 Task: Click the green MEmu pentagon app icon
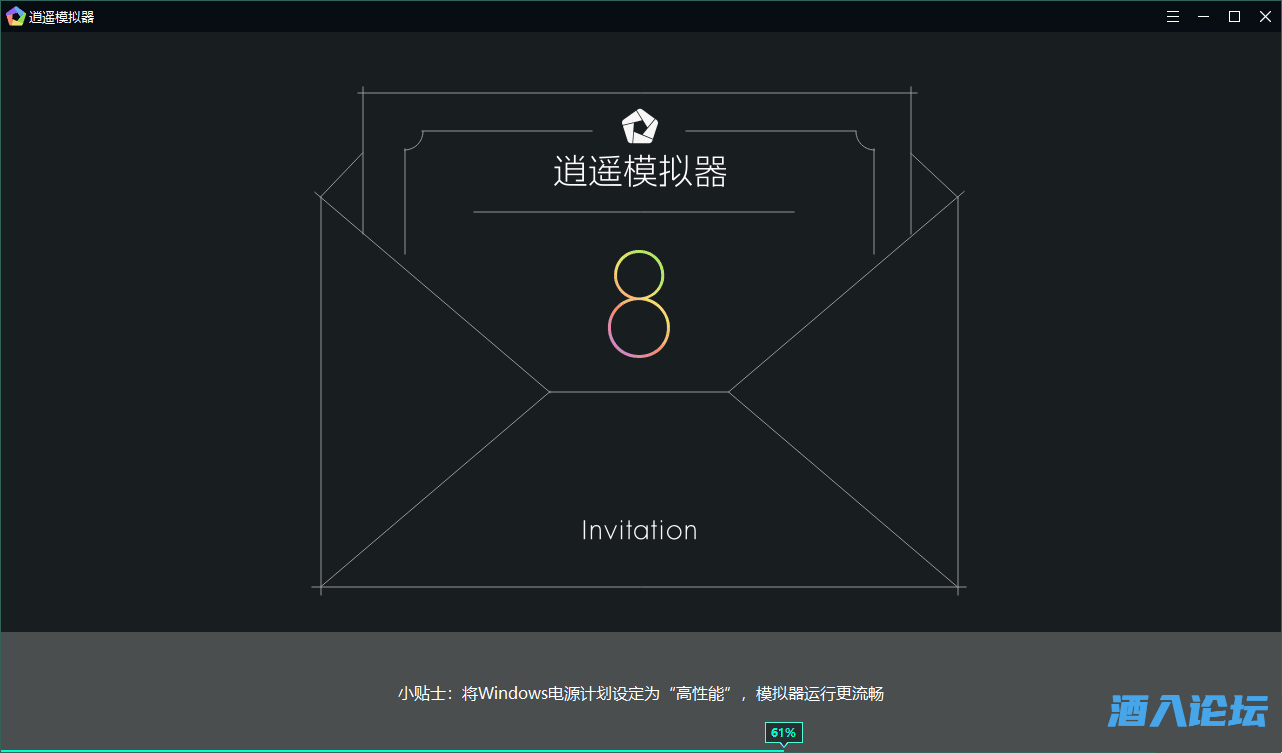click(15, 16)
